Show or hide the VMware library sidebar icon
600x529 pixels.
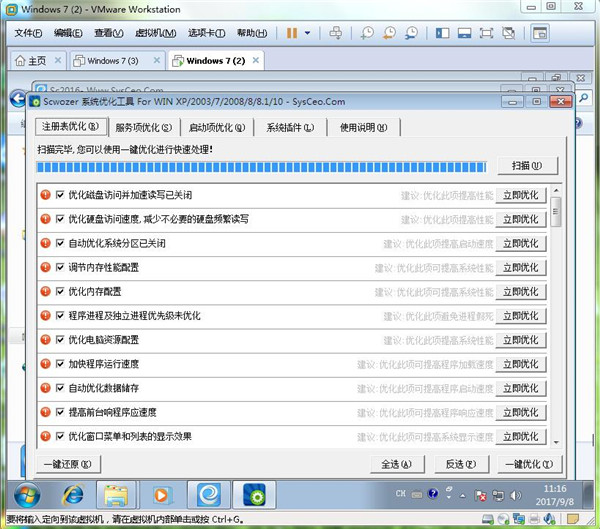(442, 33)
